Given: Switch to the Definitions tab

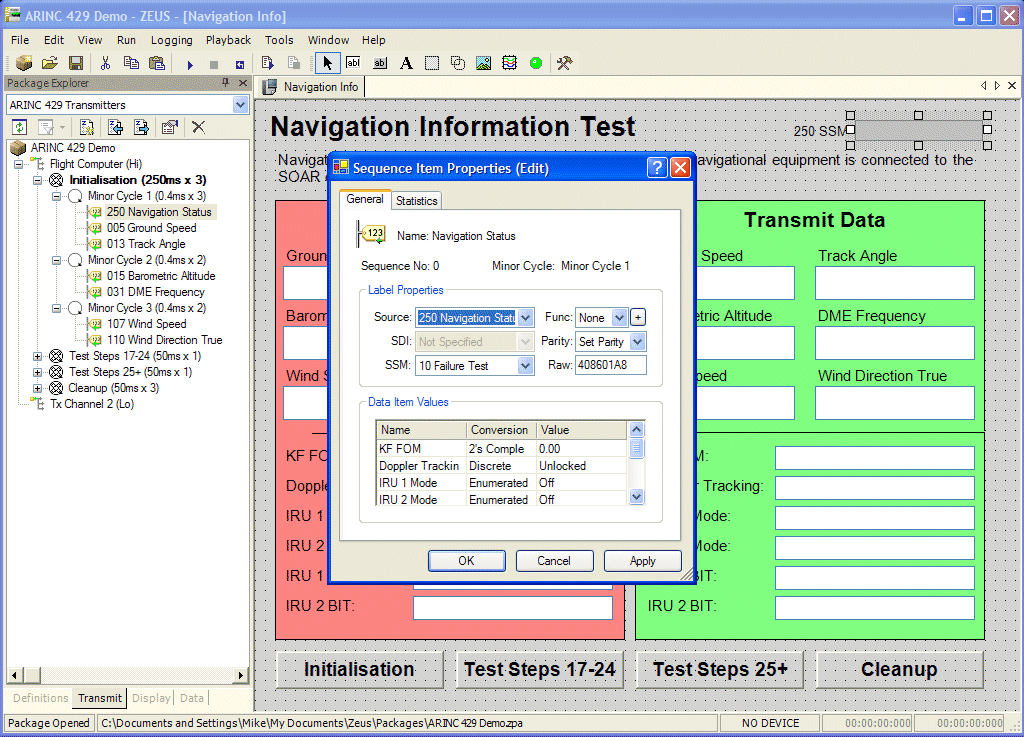Looking at the screenshot, I should coord(40,698).
